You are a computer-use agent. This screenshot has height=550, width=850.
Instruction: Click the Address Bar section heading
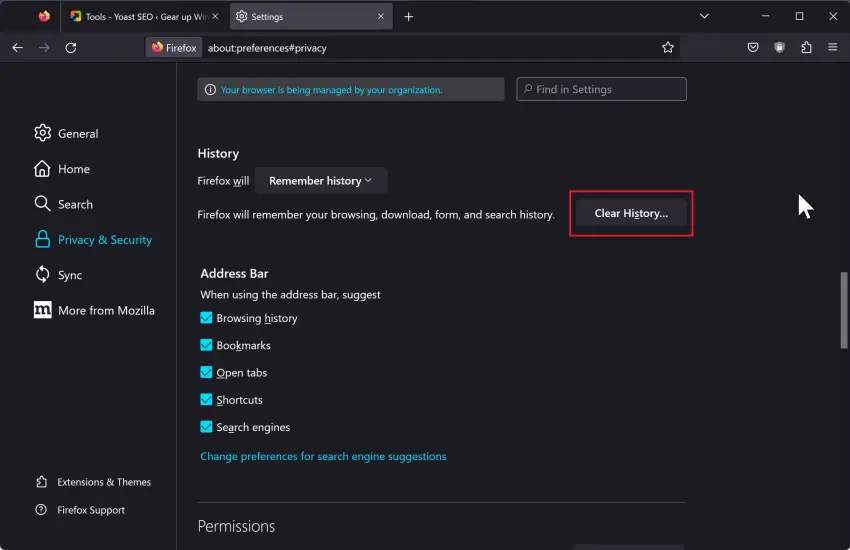click(234, 273)
